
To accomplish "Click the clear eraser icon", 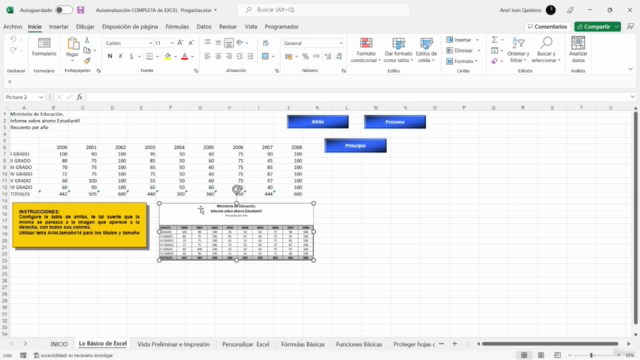I will [494, 61].
